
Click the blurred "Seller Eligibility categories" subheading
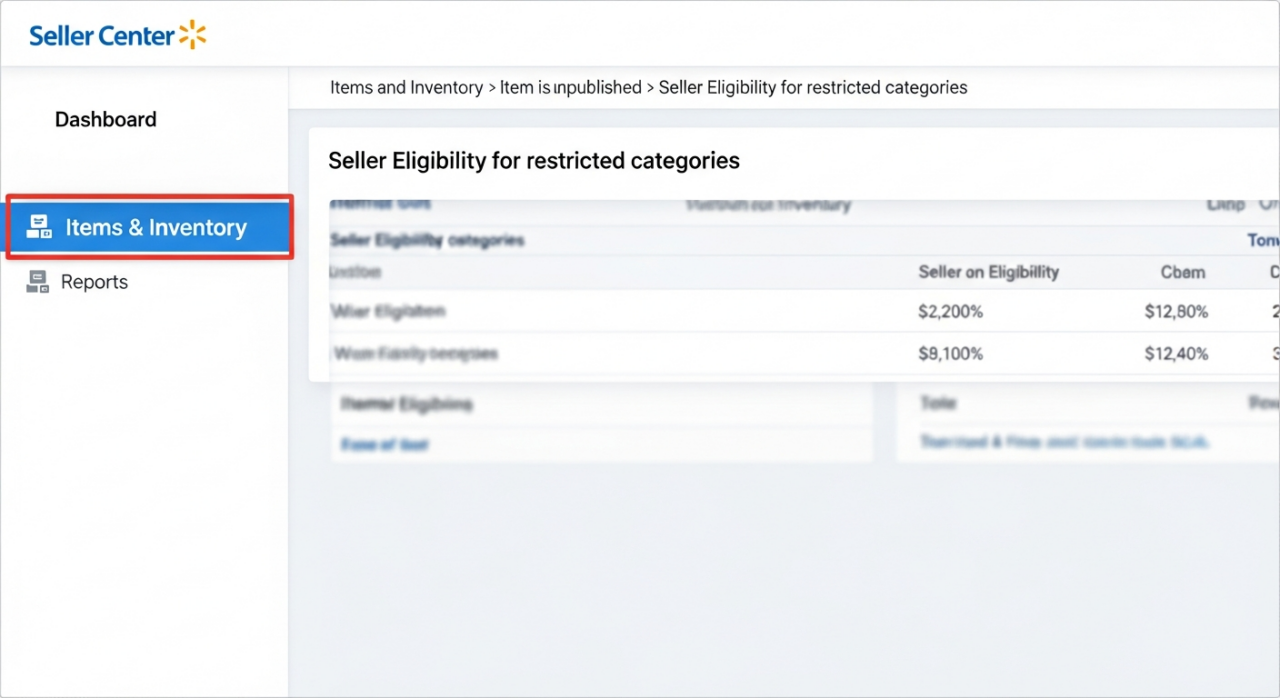(x=426, y=241)
